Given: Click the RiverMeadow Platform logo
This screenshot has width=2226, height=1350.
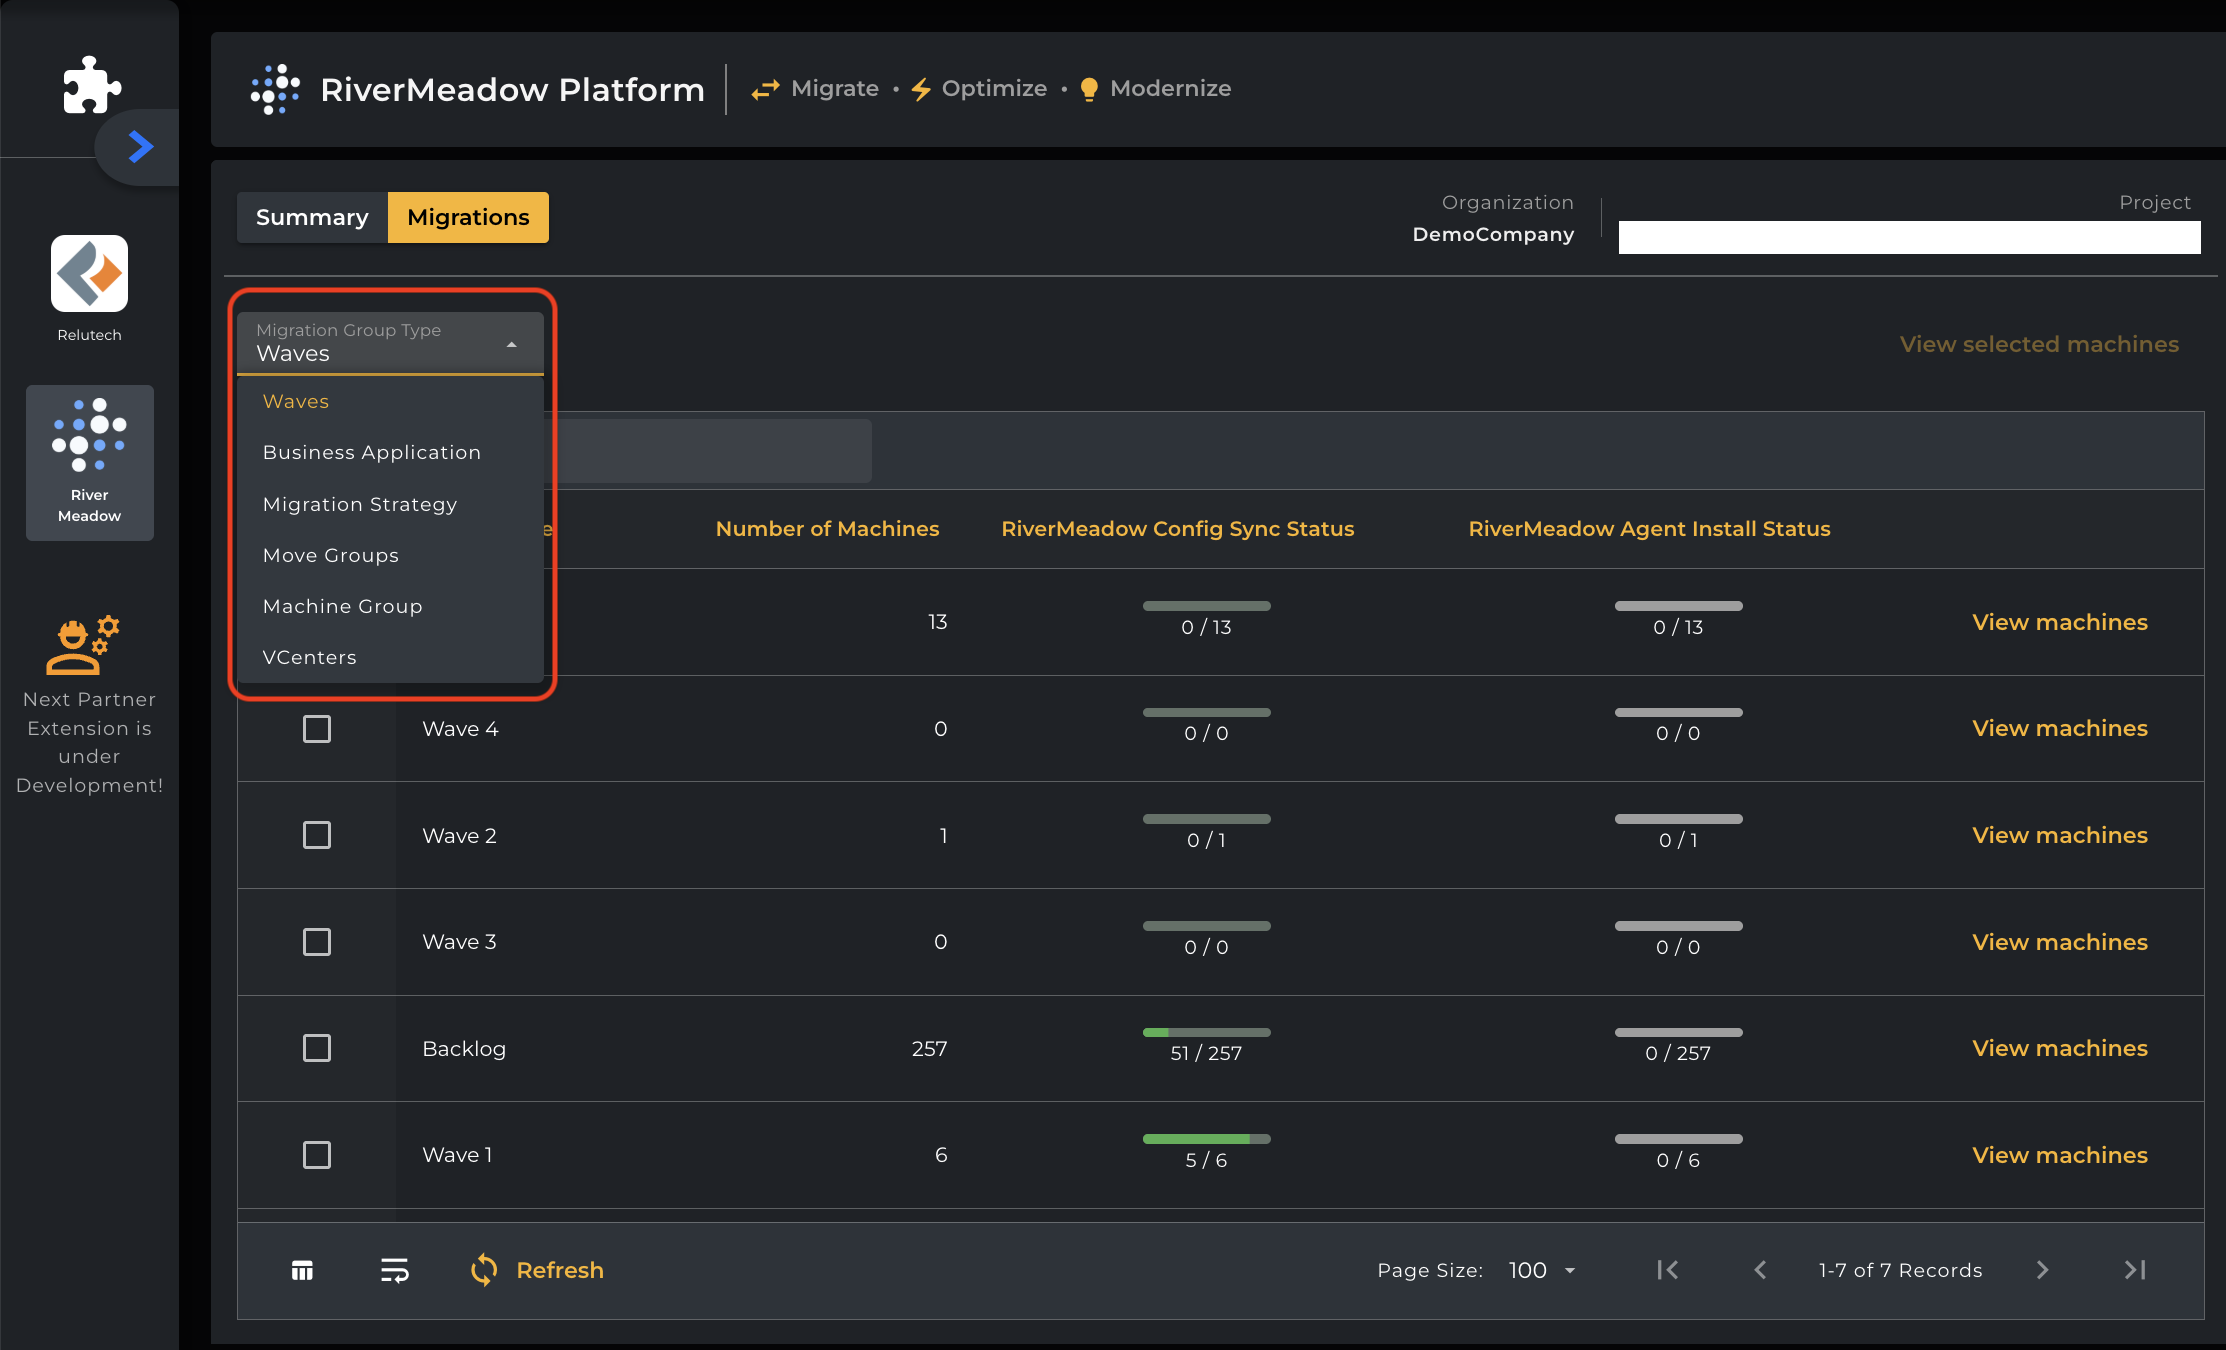Looking at the screenshot, I should (x=275, y=89).
